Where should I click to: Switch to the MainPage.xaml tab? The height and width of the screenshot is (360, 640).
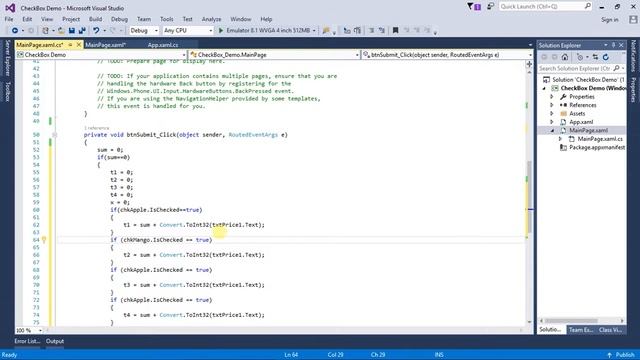(105, 45)
